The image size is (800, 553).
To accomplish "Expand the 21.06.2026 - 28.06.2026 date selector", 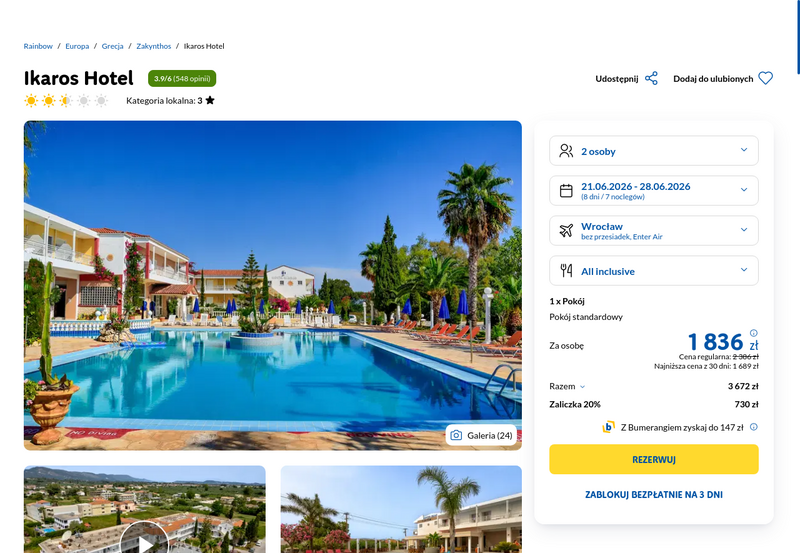I will tap(654, 191).
